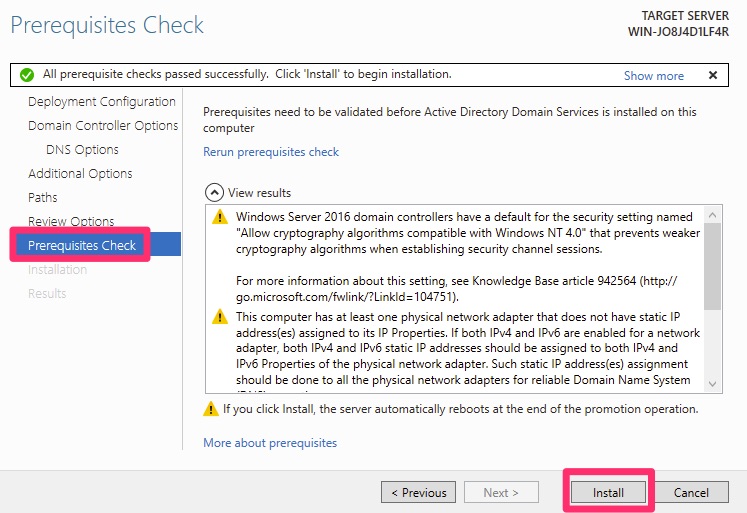
Task: Collapse the View results section
Action: [x=214, y=192]
